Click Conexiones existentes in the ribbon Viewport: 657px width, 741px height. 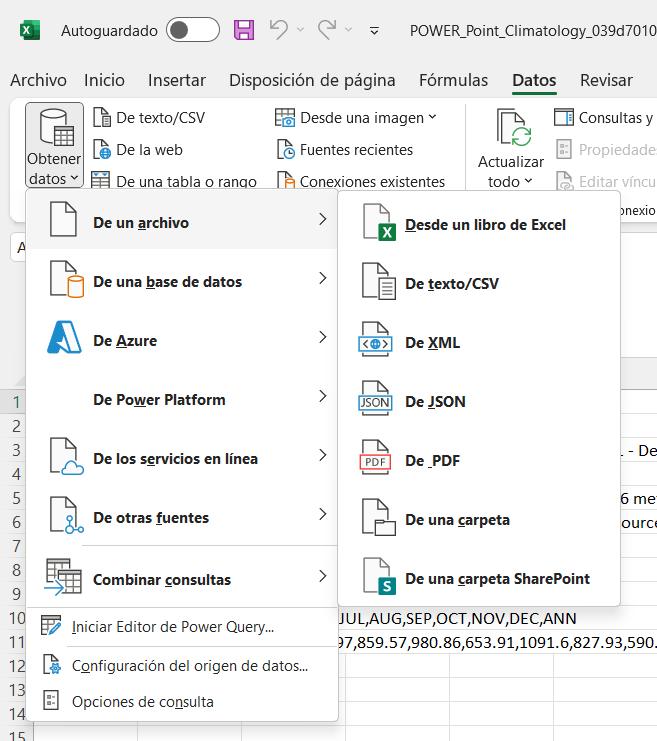[x=361, y=181]
